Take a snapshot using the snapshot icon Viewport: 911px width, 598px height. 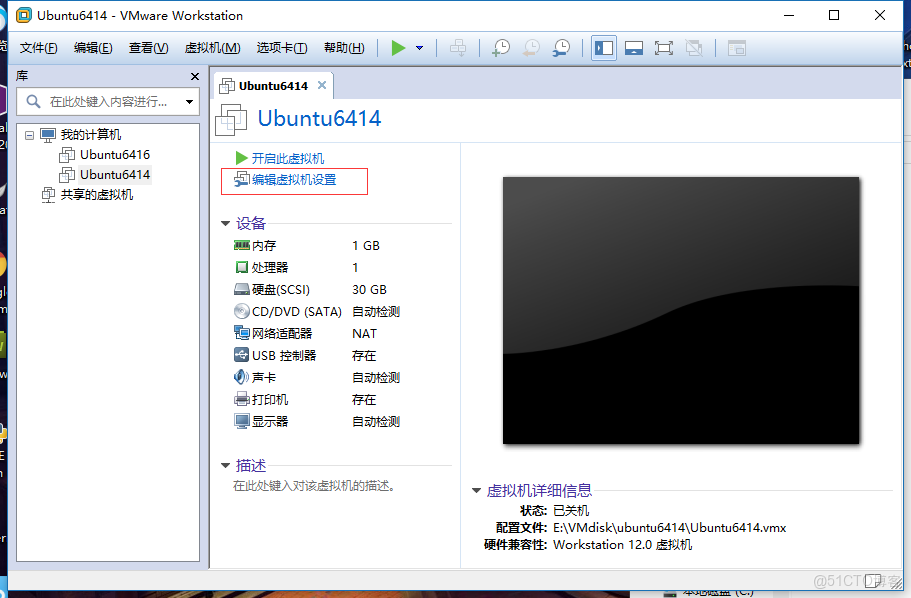click(501, 47)
